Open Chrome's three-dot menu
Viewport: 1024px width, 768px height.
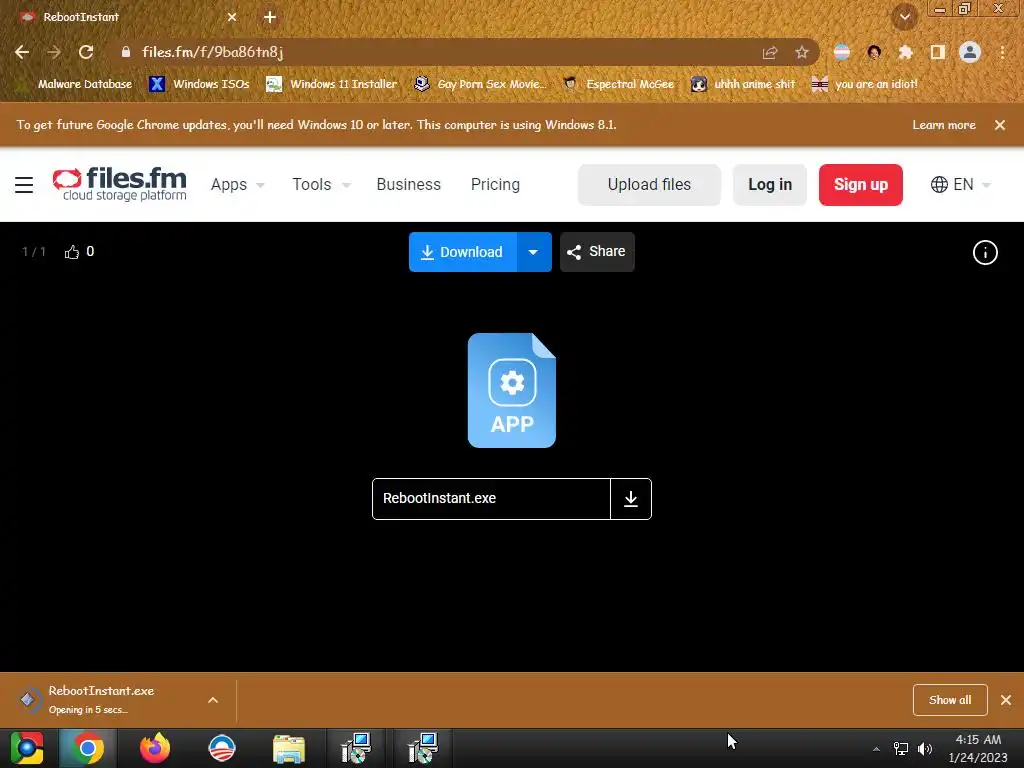click(1002, 52)
